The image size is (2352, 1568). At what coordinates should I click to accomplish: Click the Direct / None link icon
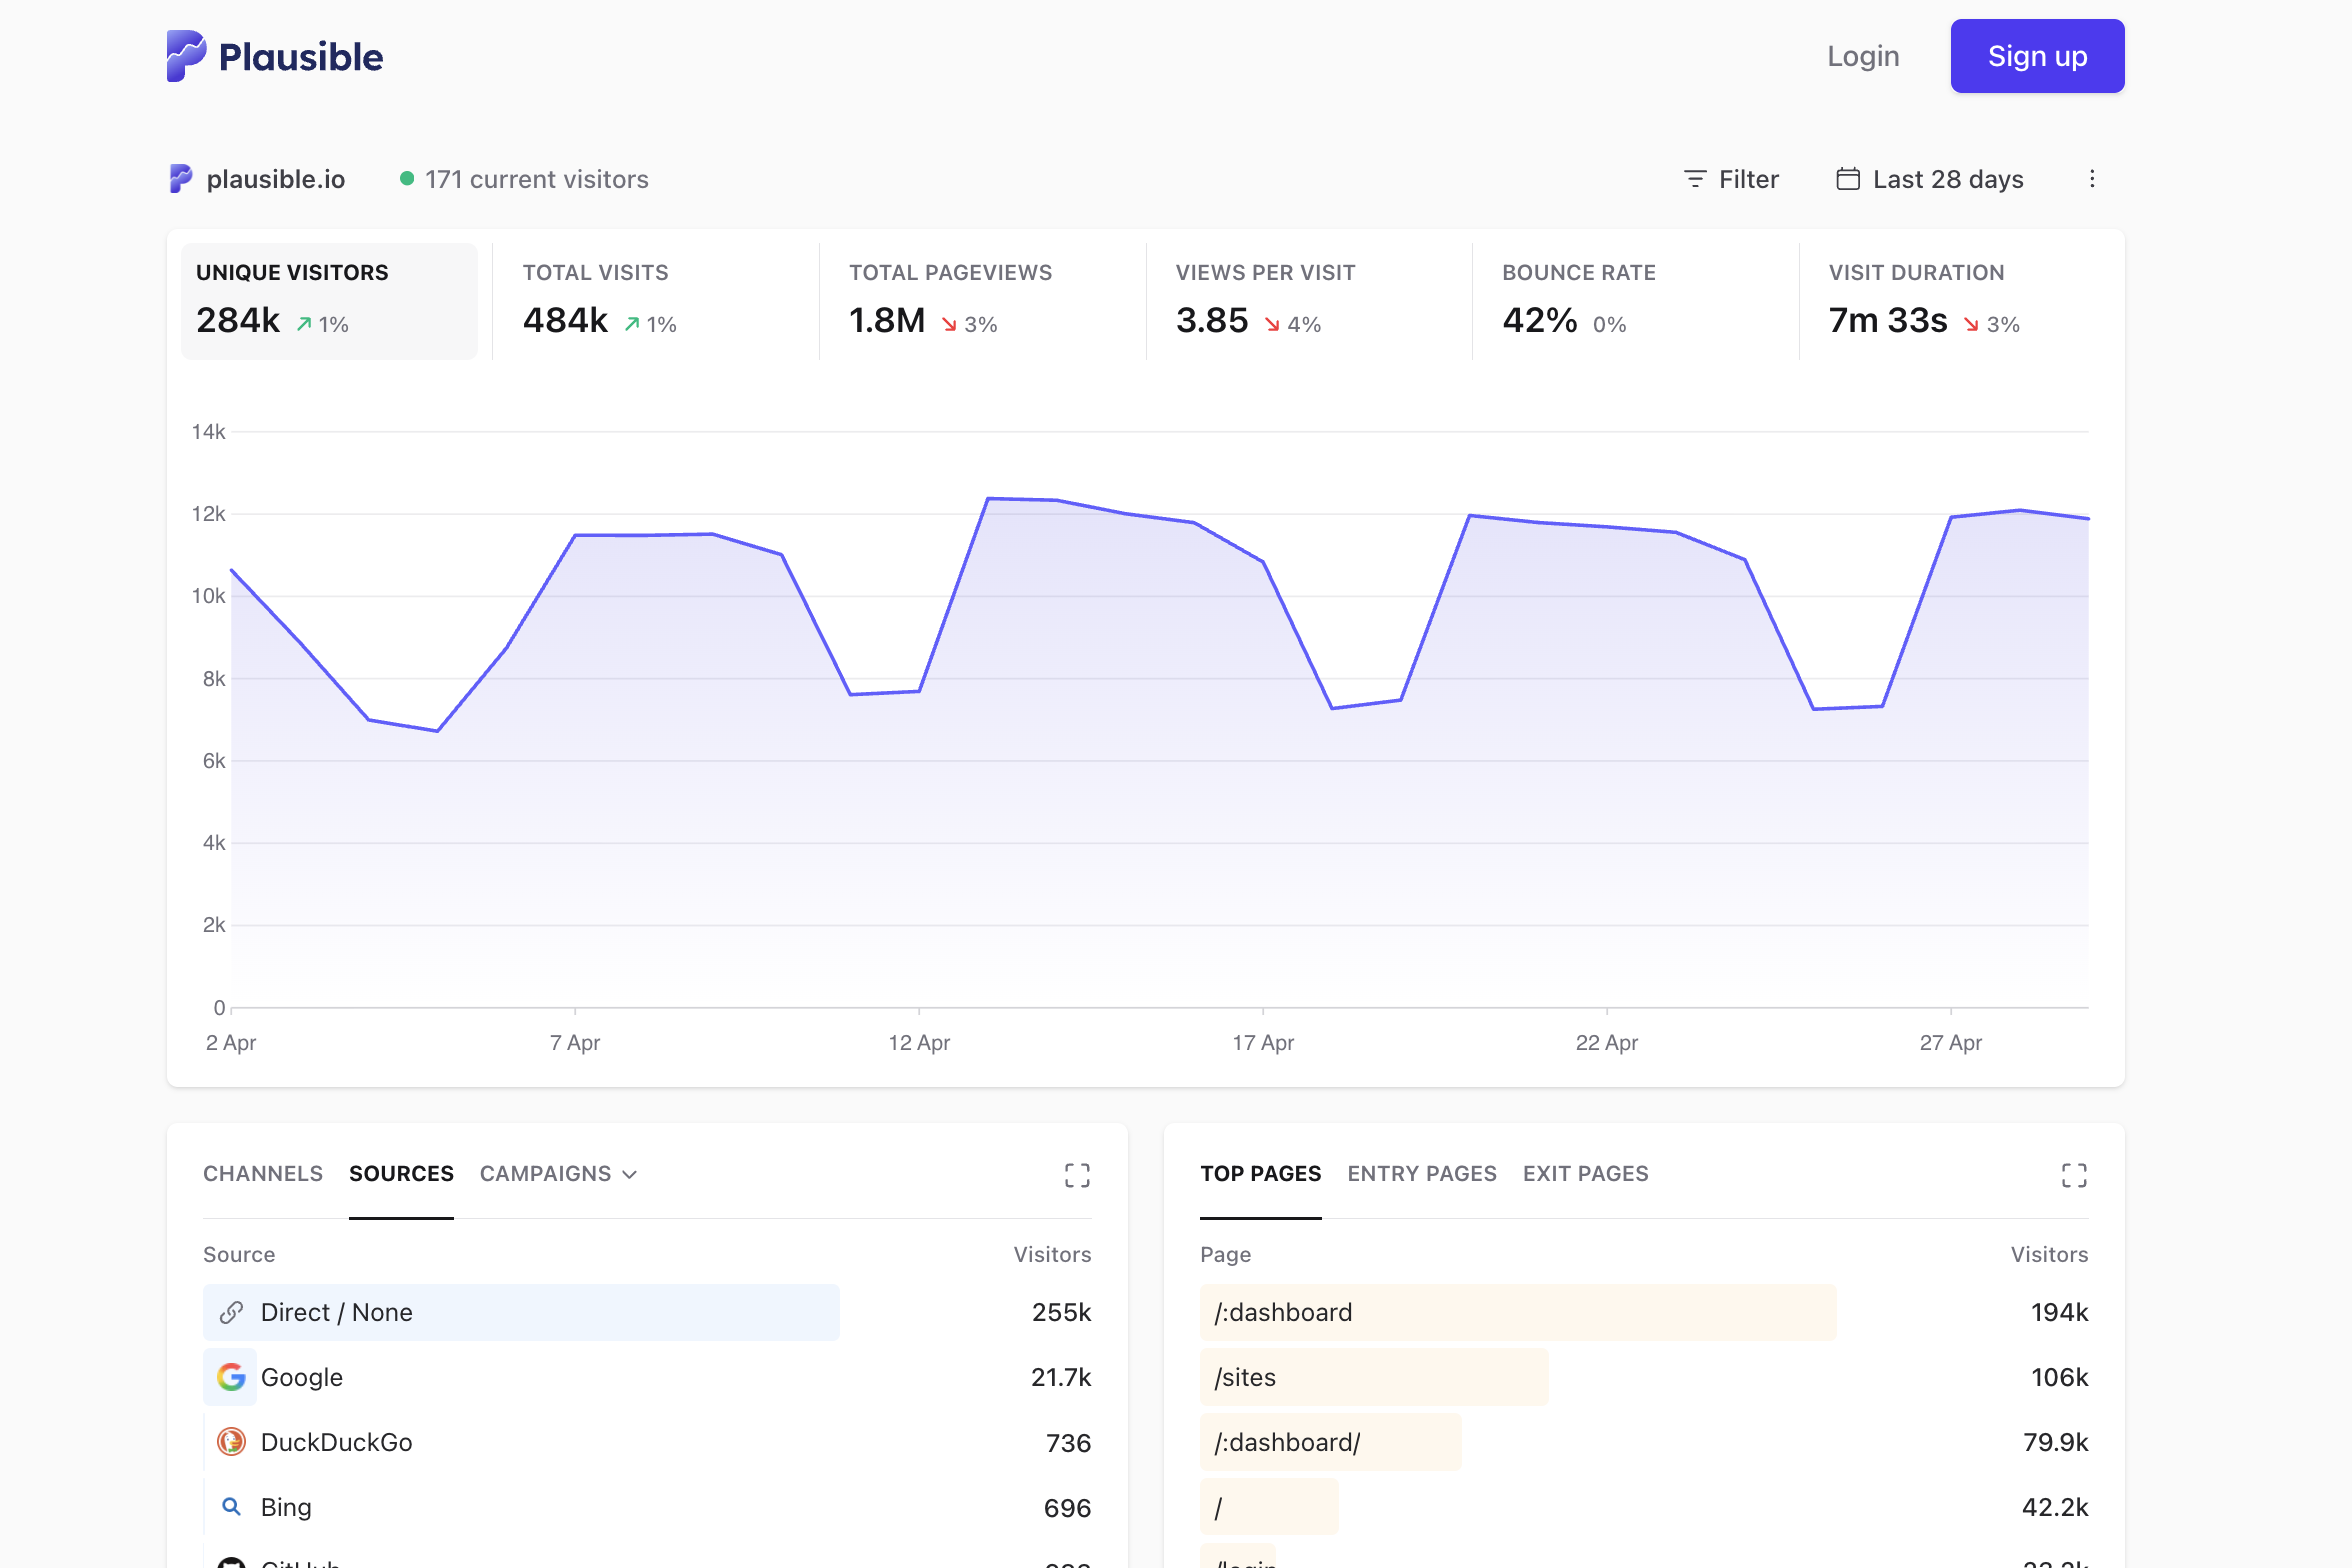coord(231,1312)
